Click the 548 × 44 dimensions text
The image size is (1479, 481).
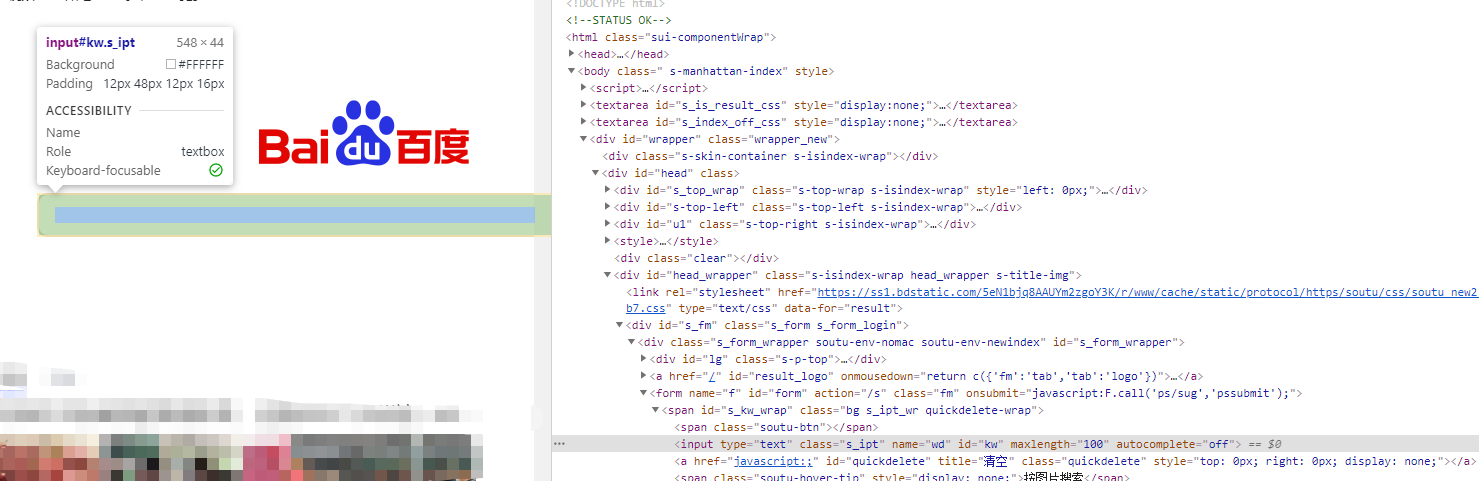(200, 43)
